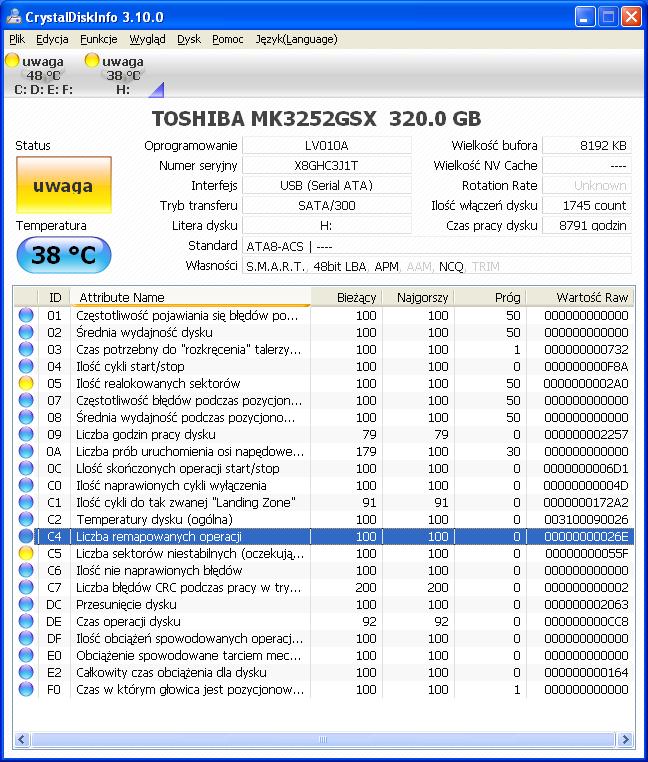Click the blue triangle next disk indicator
648x762 pixels.
[x=157, y=89]
